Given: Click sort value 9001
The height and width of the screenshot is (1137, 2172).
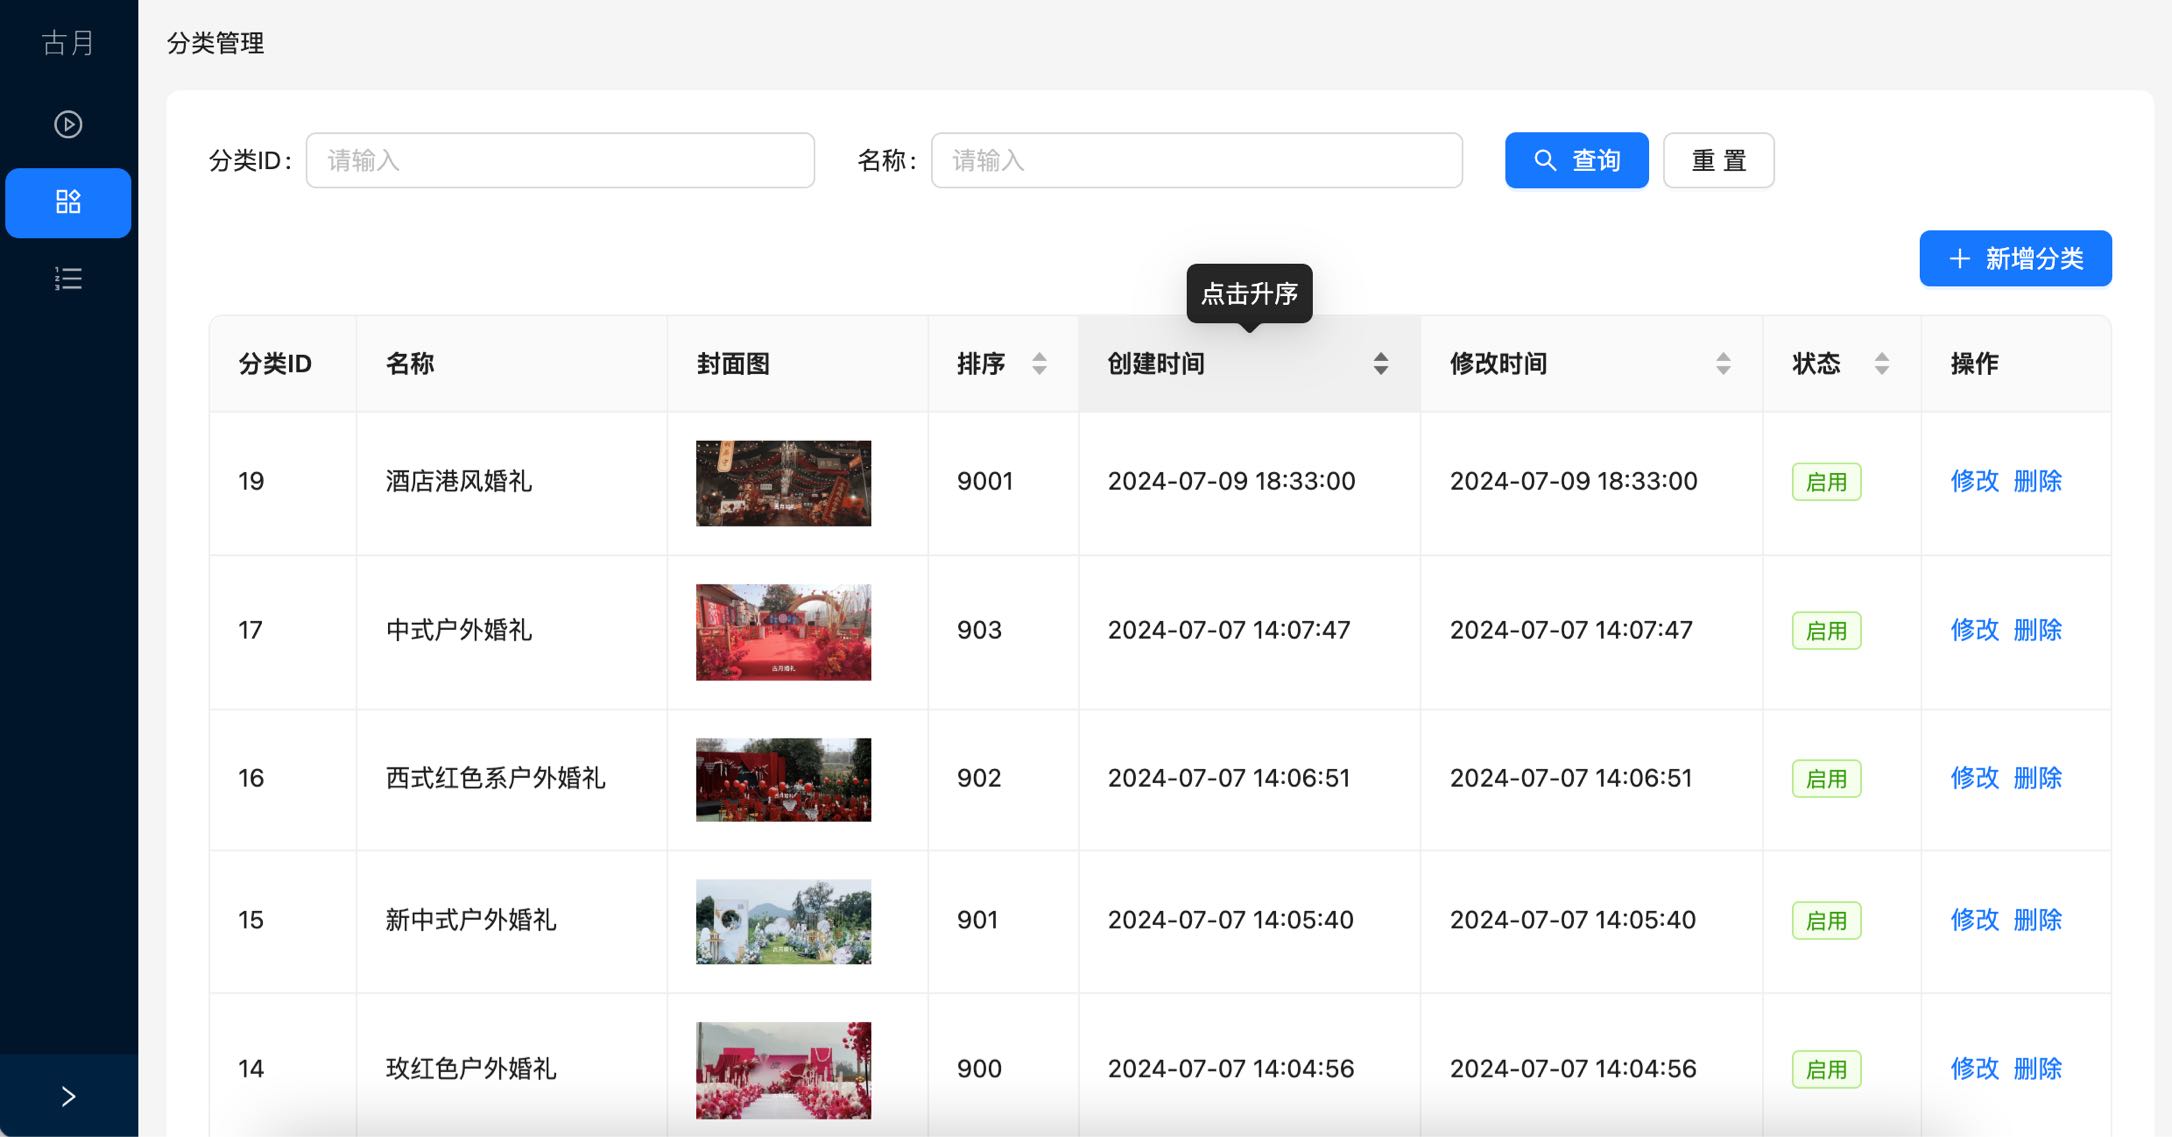Looking at the screenshot, I should [x=985, y=481].
